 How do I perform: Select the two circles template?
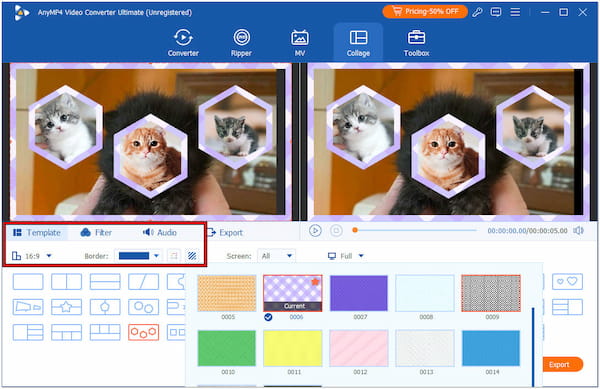(x=143, y=307)
